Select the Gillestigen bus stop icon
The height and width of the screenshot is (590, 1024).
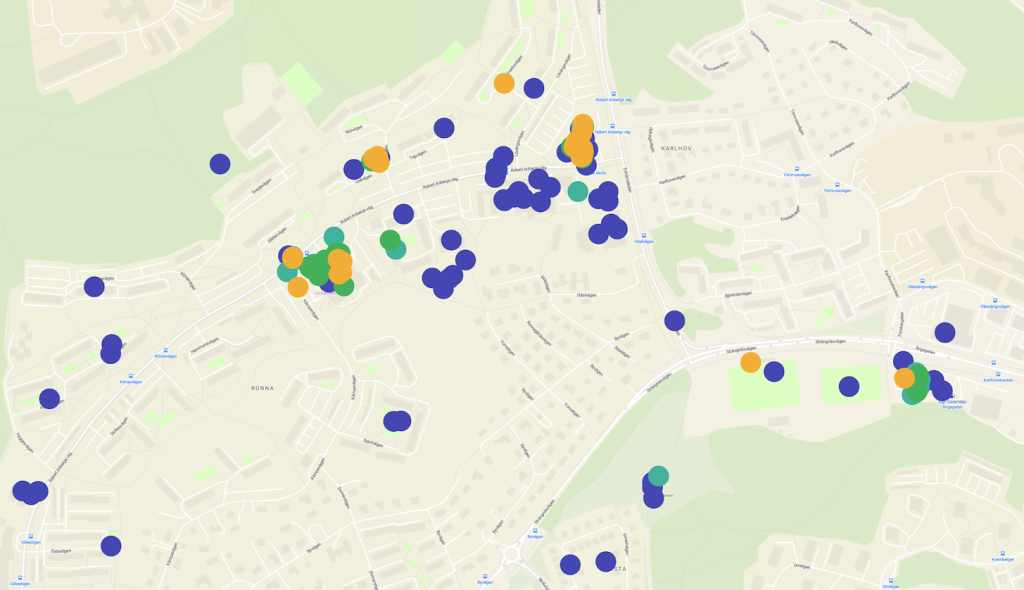pos(30,536)
